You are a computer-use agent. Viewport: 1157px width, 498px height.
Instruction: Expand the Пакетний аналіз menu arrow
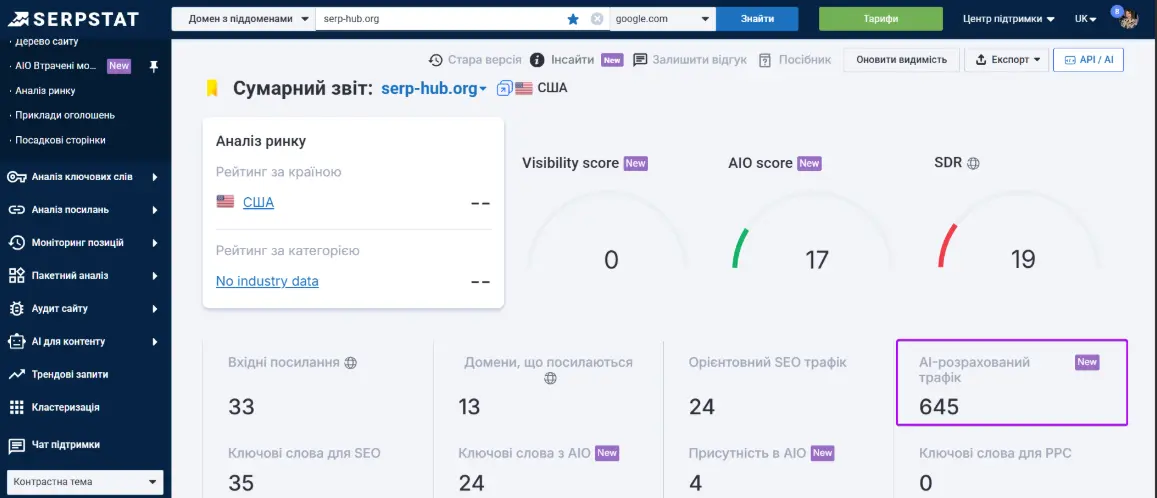[155, 276]
